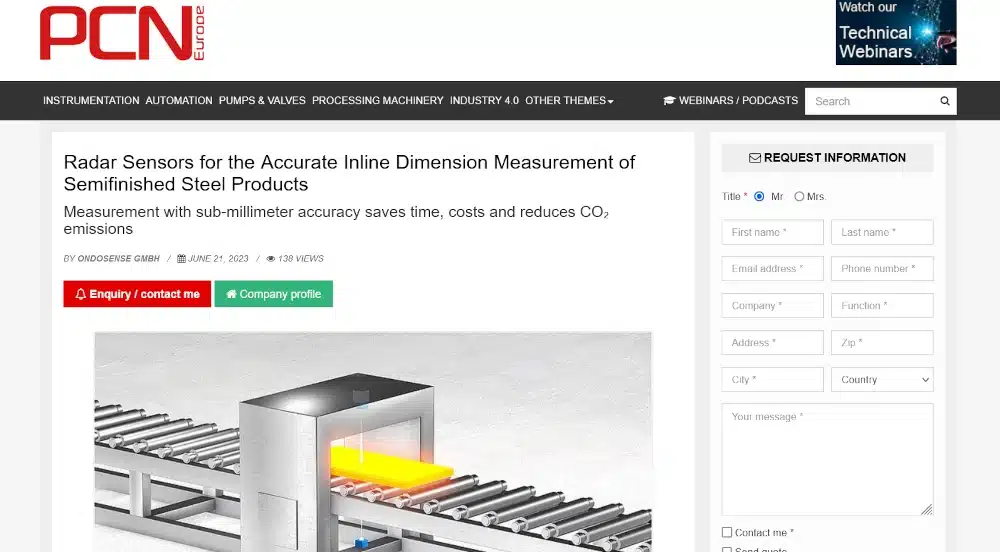Viewport: 1000px width, 552px height.
Task: Navigate to Industry 4.0
Action: pos(484,101)
